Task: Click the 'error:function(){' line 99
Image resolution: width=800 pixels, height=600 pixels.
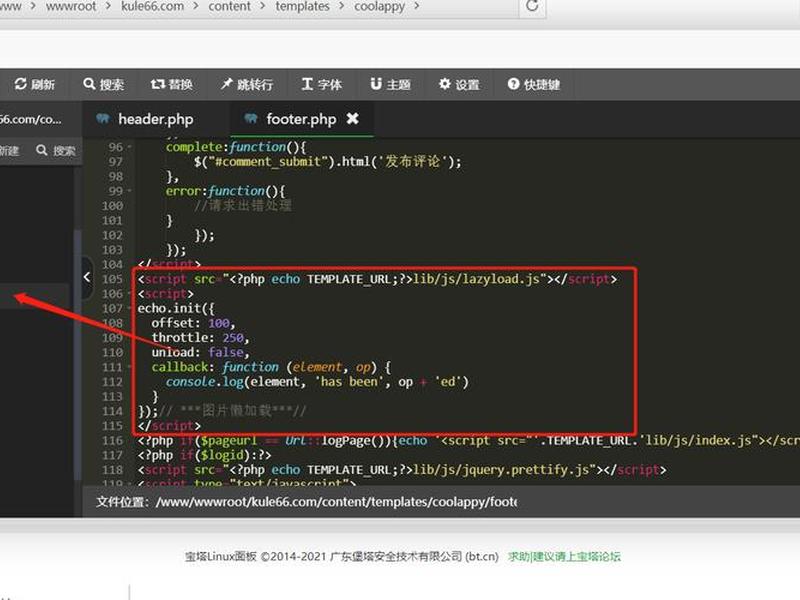Action: pyautogui.click(x=225, y=191)
